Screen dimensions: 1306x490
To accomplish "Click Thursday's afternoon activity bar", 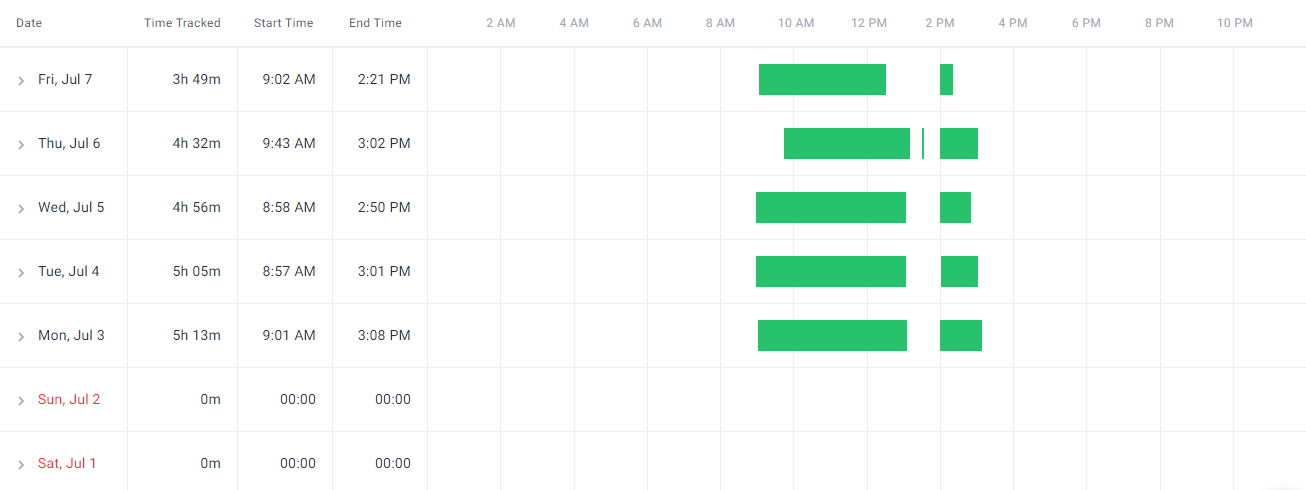I will pyautogui.click(x=959, y=143).
